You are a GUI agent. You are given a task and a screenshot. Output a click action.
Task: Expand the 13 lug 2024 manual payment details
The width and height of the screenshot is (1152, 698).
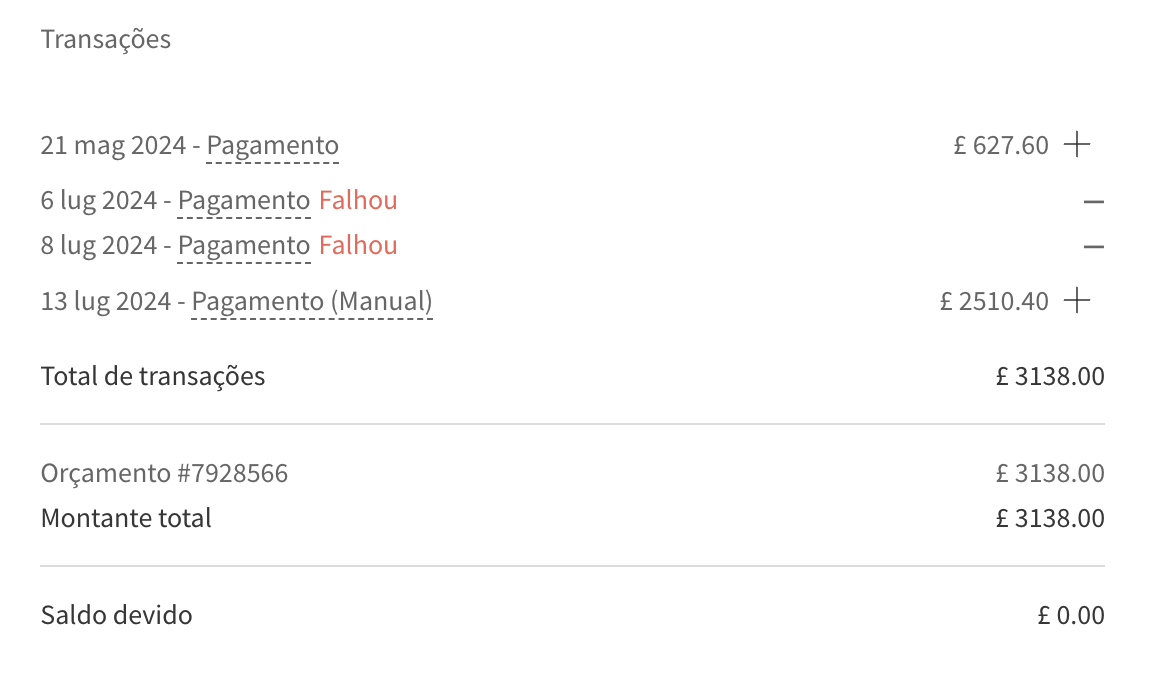(x=1078, y=300)
